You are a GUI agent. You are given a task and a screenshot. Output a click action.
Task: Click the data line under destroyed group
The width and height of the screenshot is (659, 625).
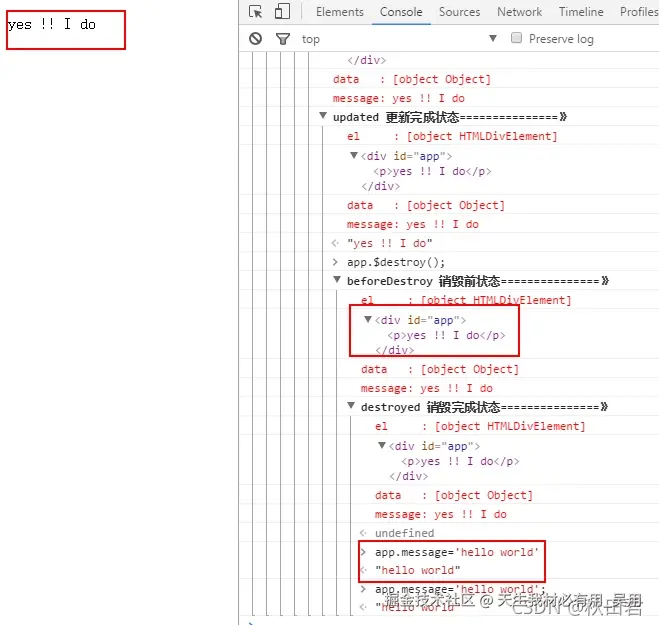453,495
